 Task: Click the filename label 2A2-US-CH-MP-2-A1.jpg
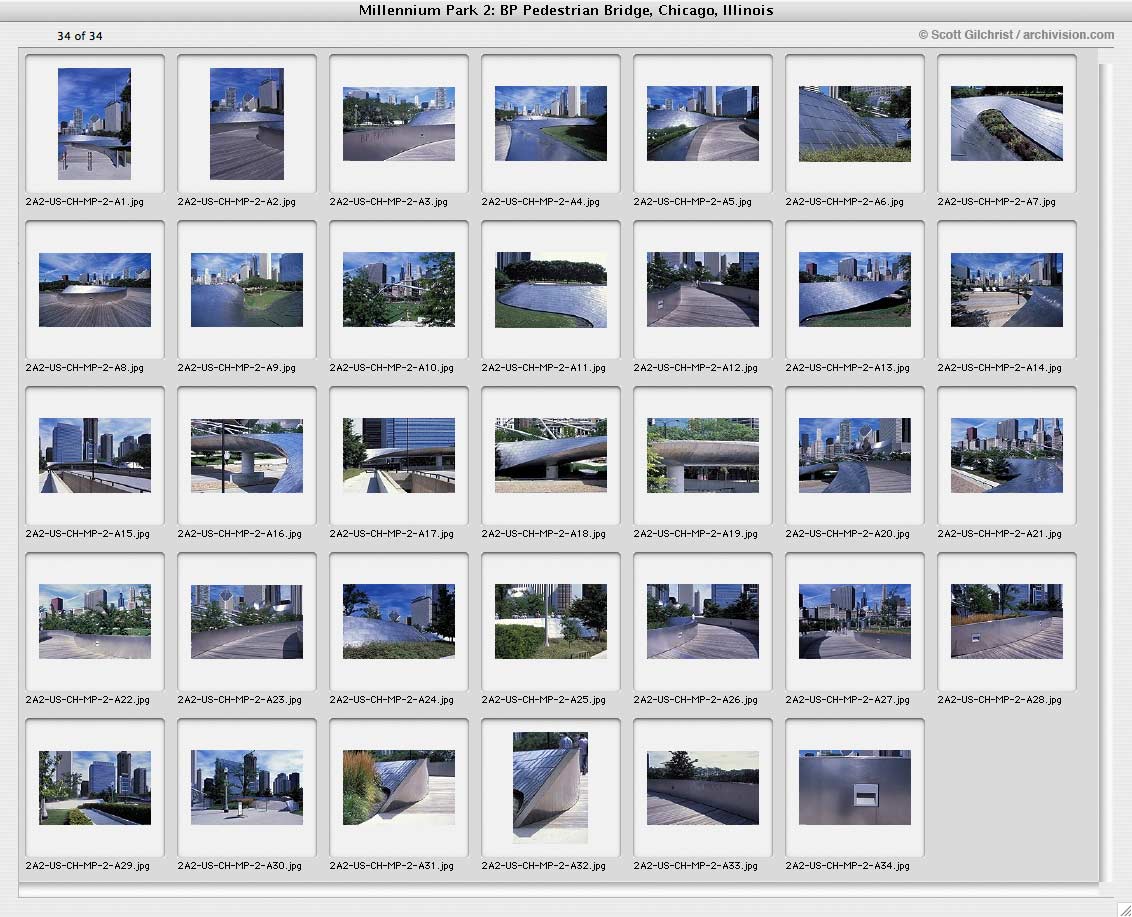click(x=84, y=202)
